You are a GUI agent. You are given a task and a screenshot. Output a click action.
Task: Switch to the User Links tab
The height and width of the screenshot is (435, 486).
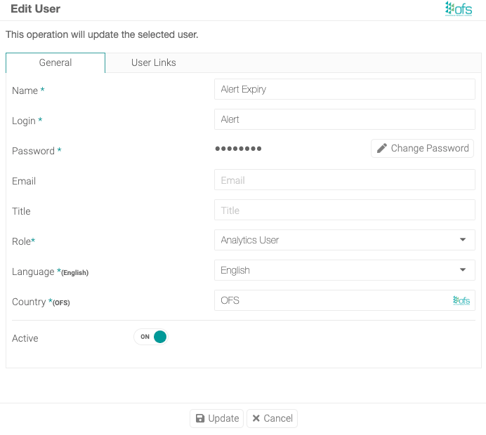click(154, 63)
